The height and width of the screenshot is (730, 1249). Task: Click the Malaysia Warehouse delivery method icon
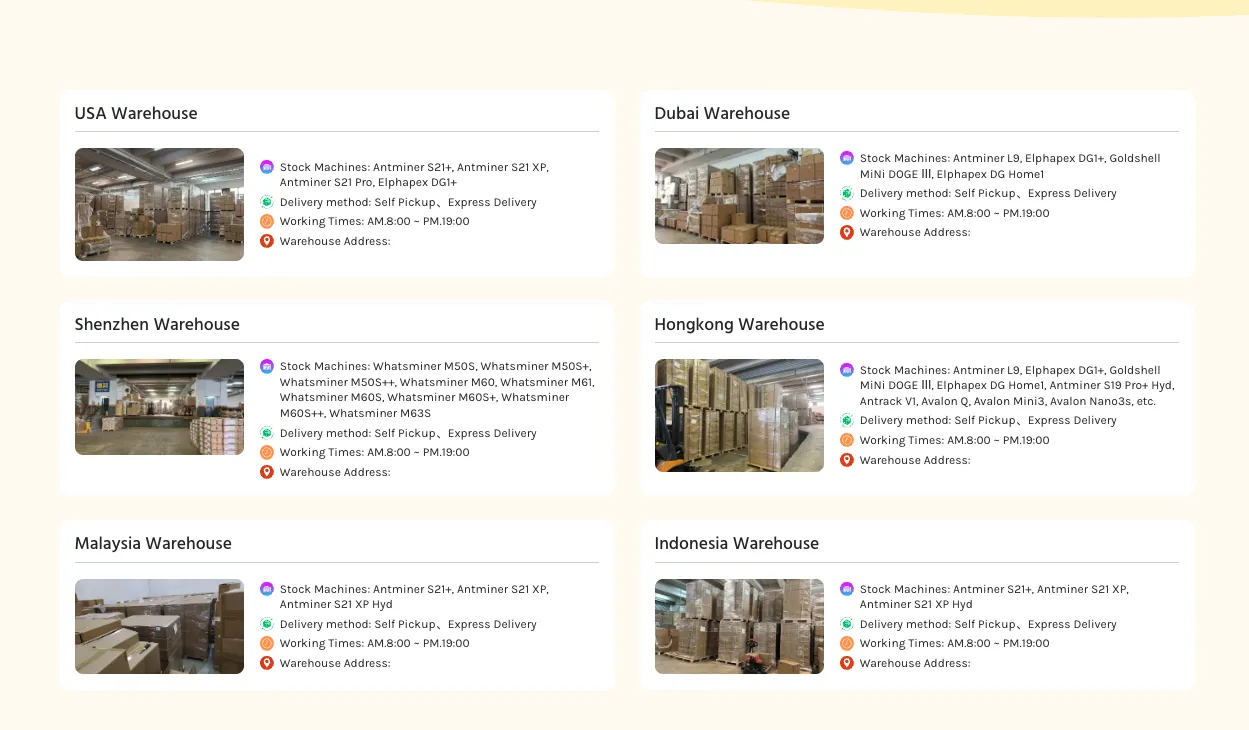point(267,624)
